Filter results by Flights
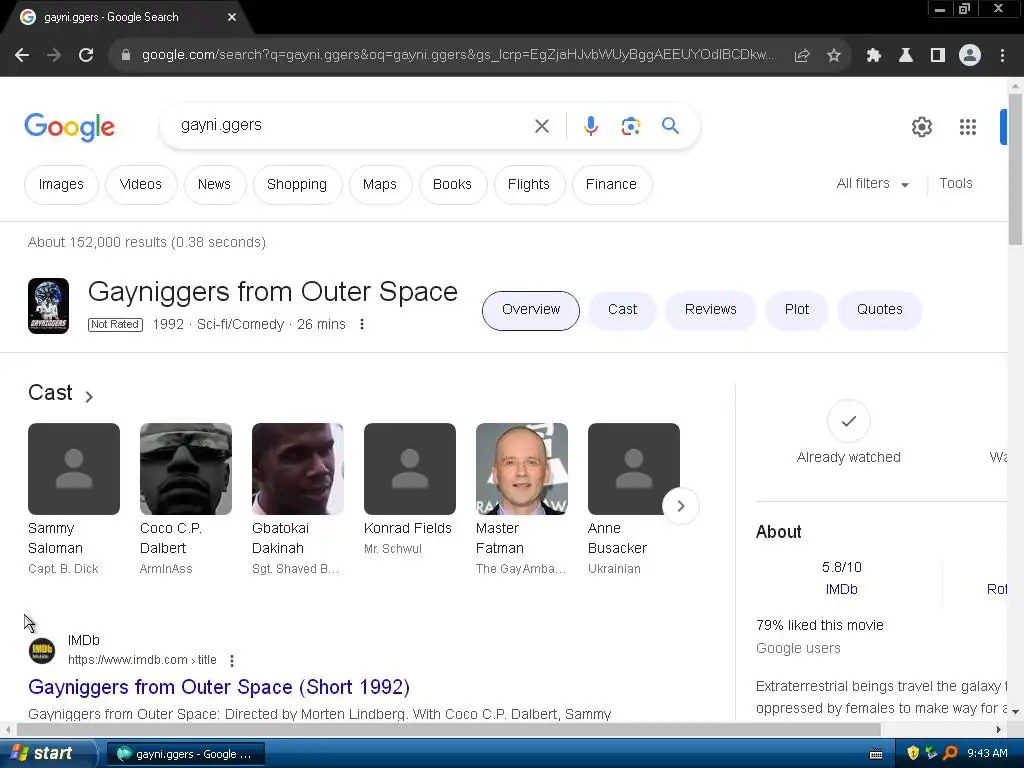Viewport: 1024px width, 768px height. tap(529, 185)
